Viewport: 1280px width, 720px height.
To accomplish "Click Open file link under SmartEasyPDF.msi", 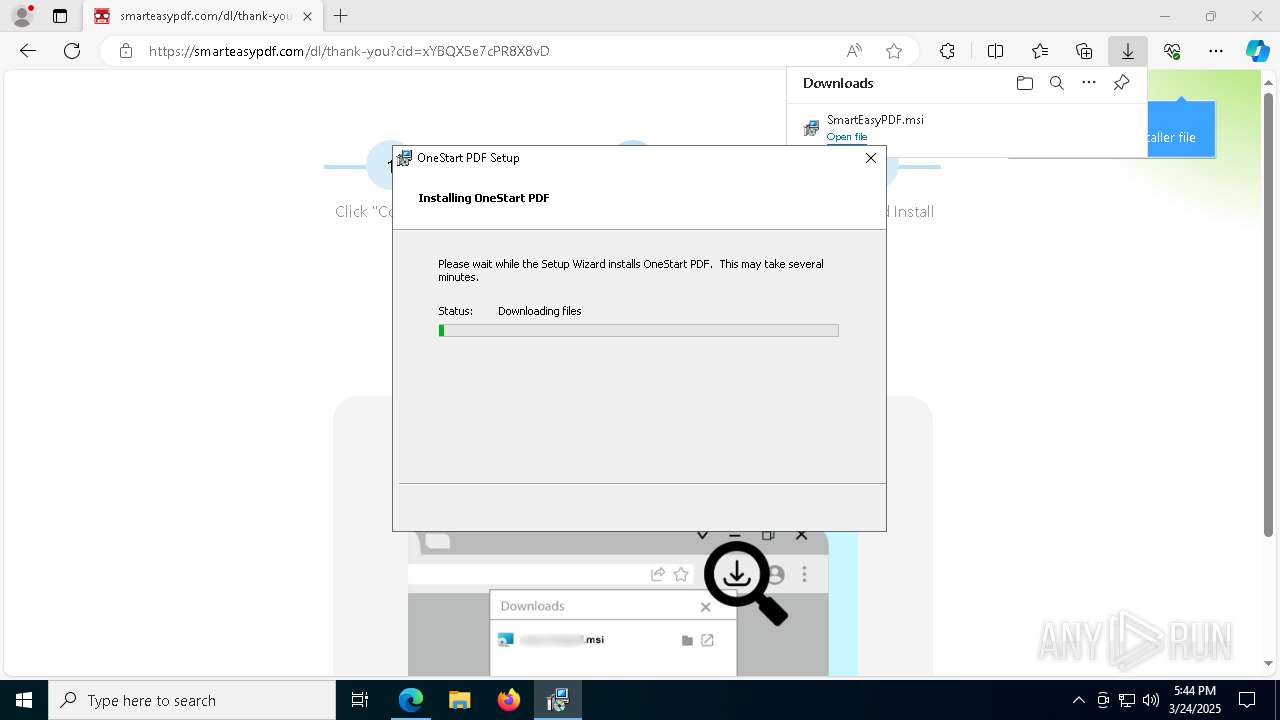I will click(846, 137).
